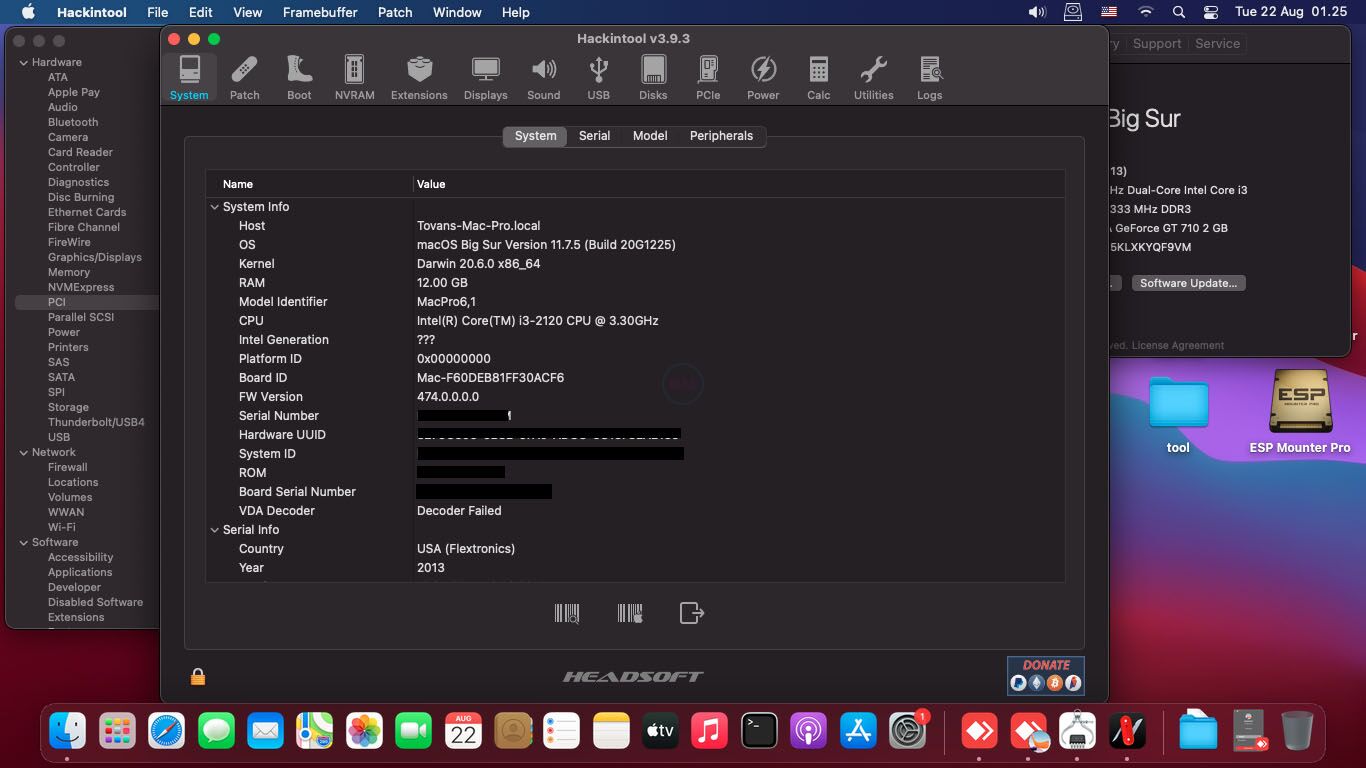Select Graphics/Displays in the sidebar
Screen dimensions: 1366x768
click(x=94, y=257)
